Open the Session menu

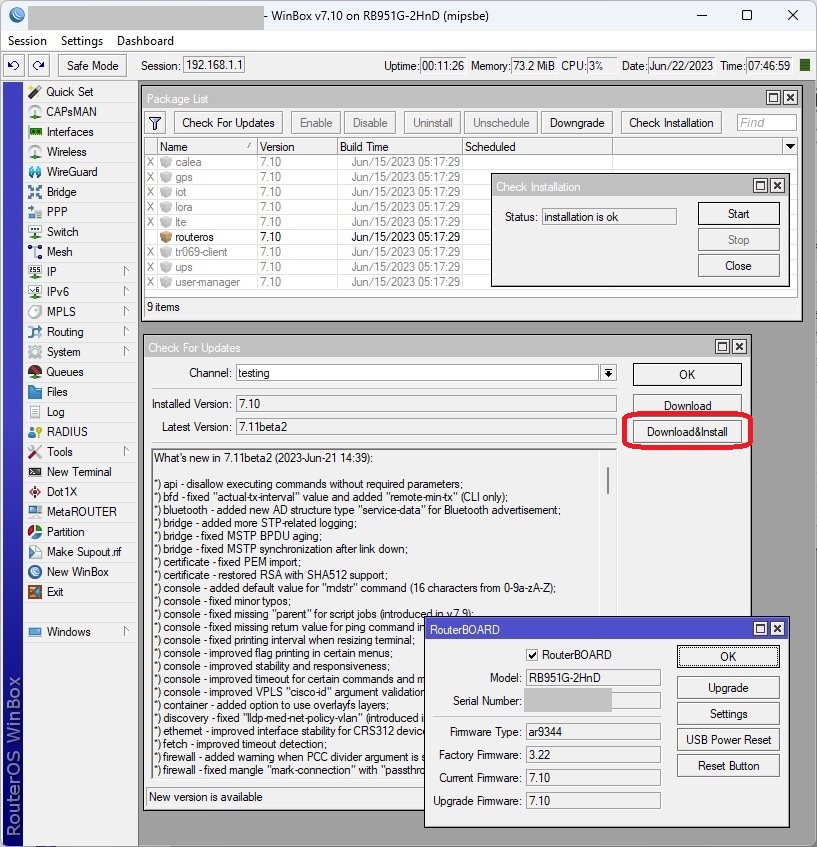[27, 41]
